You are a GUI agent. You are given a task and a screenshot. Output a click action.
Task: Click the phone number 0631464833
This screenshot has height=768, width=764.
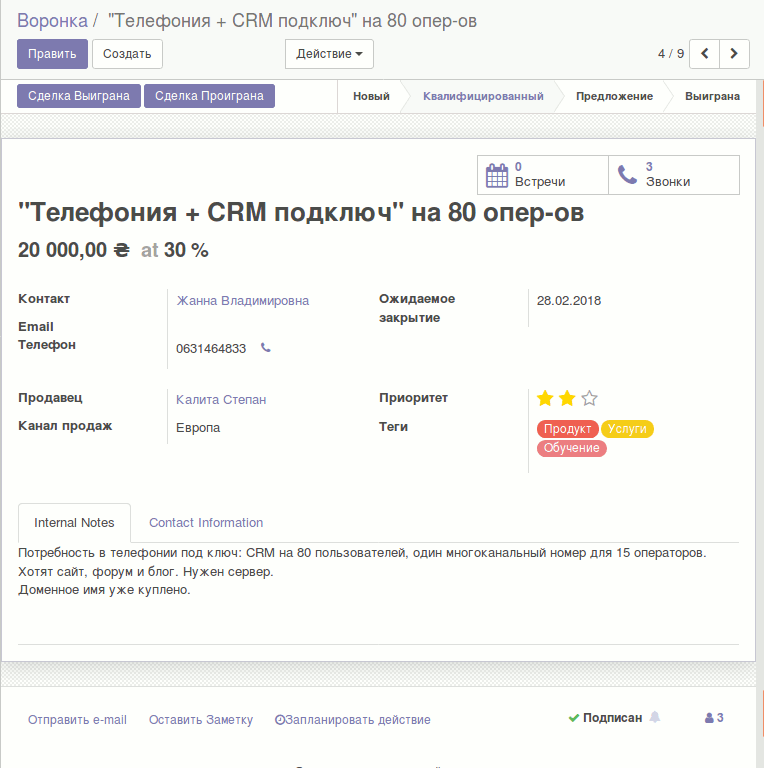pyautogui.click(x=211, y=349)
